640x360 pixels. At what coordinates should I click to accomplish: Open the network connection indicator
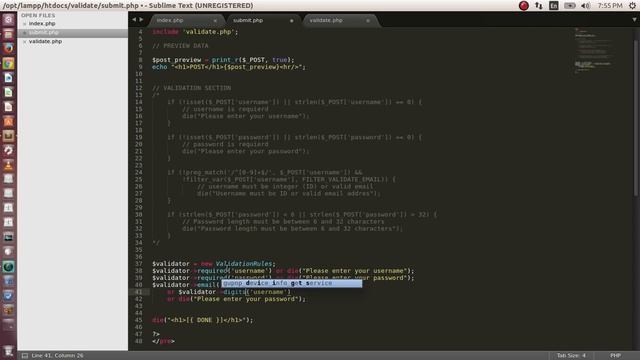pos(539,6)
